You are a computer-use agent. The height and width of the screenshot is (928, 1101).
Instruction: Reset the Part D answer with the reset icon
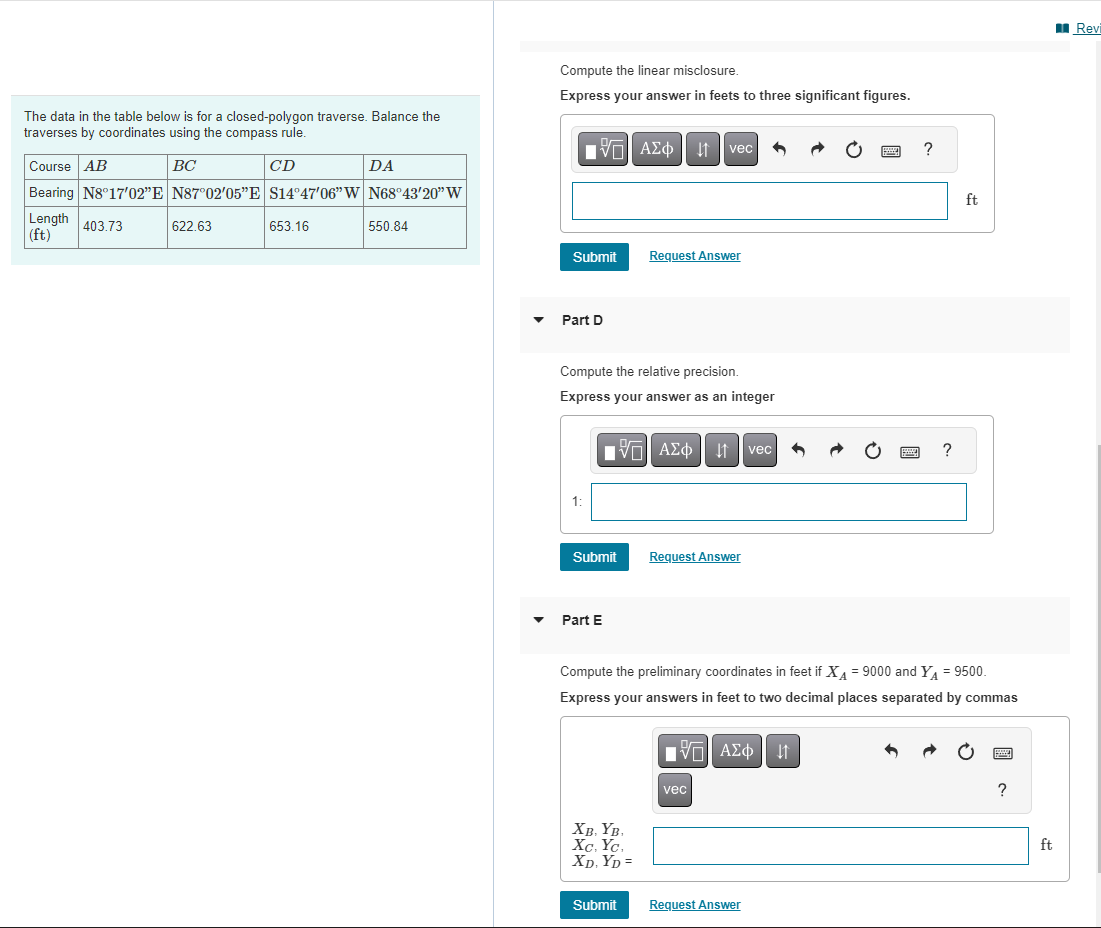872,450
